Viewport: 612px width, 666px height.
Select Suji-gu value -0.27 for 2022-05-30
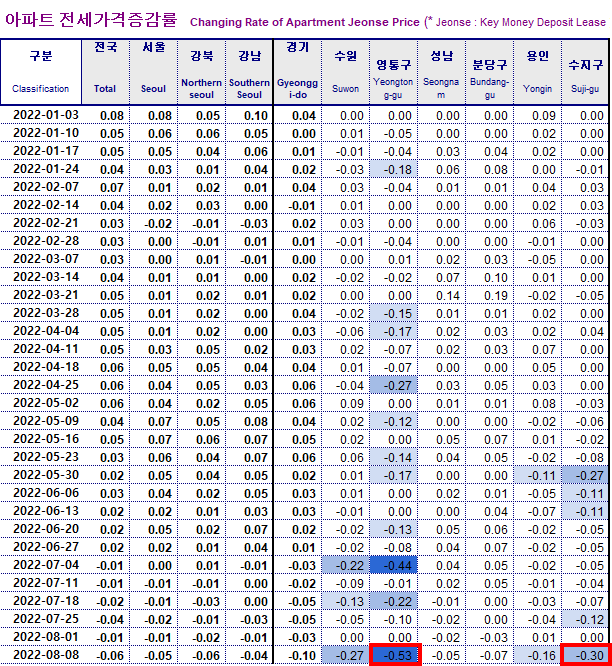(585, 475)
